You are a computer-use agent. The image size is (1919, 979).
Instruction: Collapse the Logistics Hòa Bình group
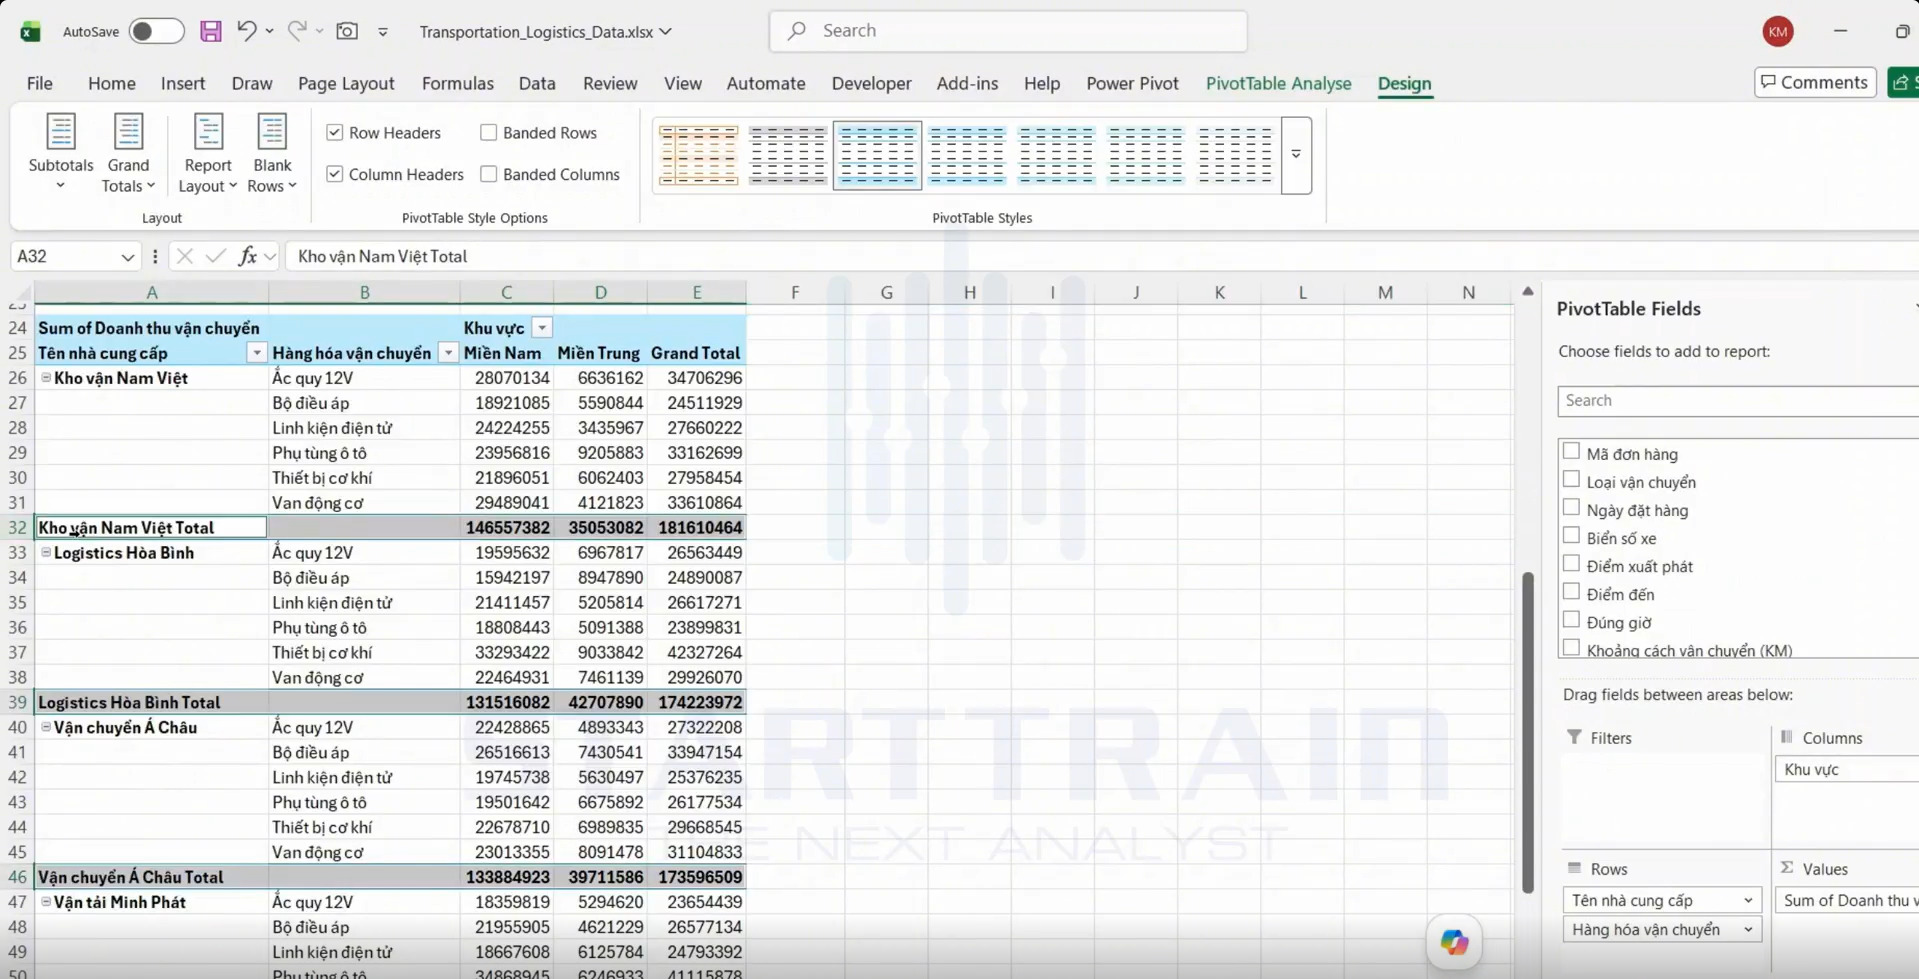(46, 552)
